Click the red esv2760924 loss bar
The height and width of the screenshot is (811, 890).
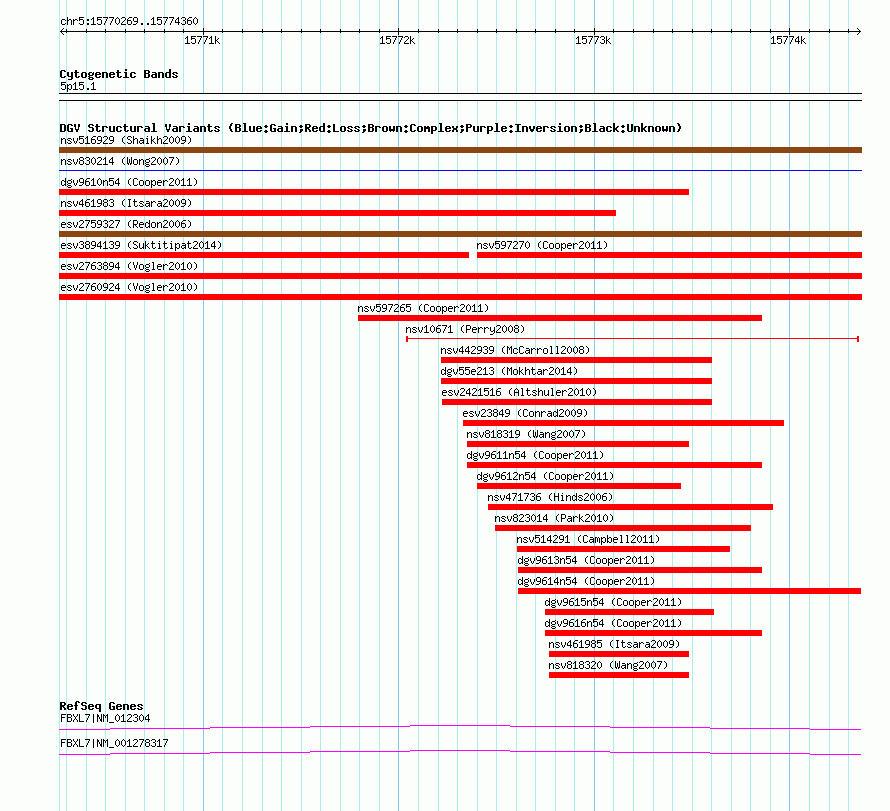[460, 297]
